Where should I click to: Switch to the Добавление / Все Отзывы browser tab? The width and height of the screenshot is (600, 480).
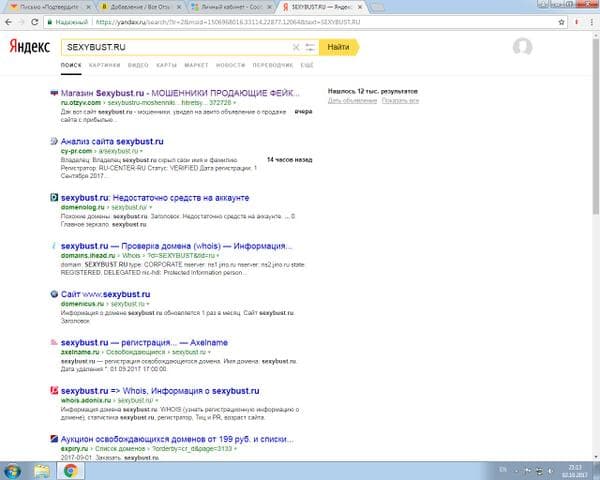(x=141, y=7)
